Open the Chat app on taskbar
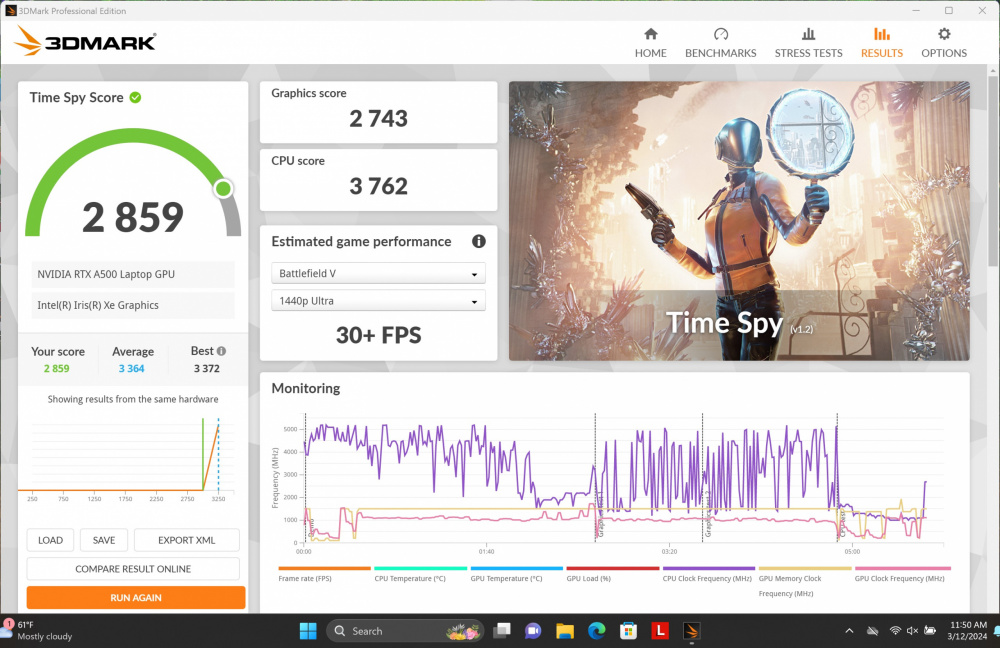 (533, 631)
